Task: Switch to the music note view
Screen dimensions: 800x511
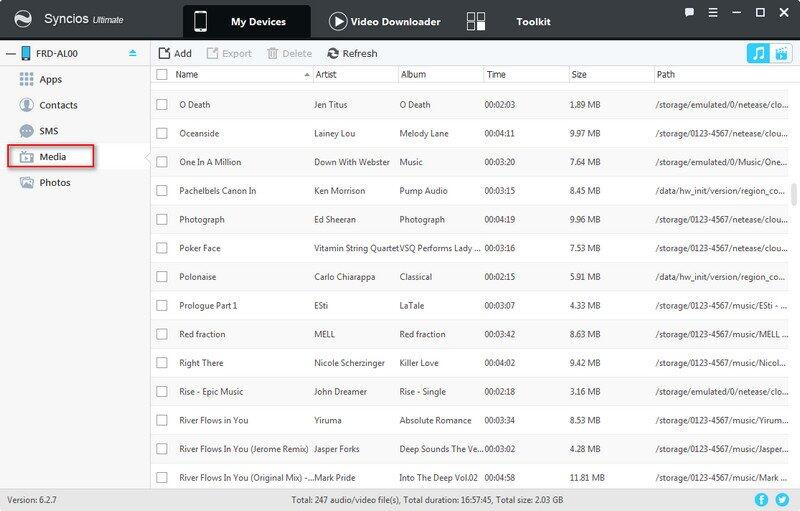Action: pyautogui.click(x=758, y=53)
